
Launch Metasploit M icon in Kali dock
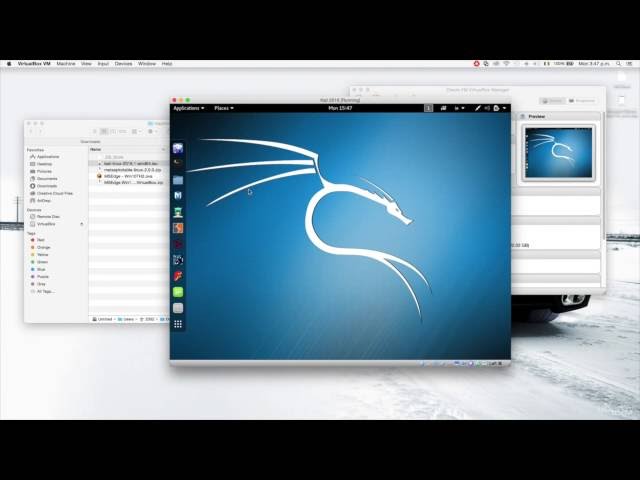click(x=178, y=196)
